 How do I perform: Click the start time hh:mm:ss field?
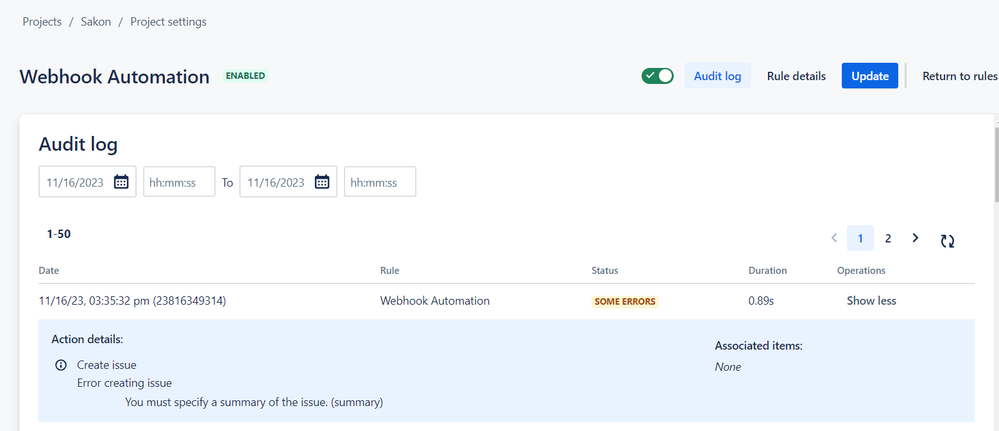pyautogui.click(x=179, y=182)
